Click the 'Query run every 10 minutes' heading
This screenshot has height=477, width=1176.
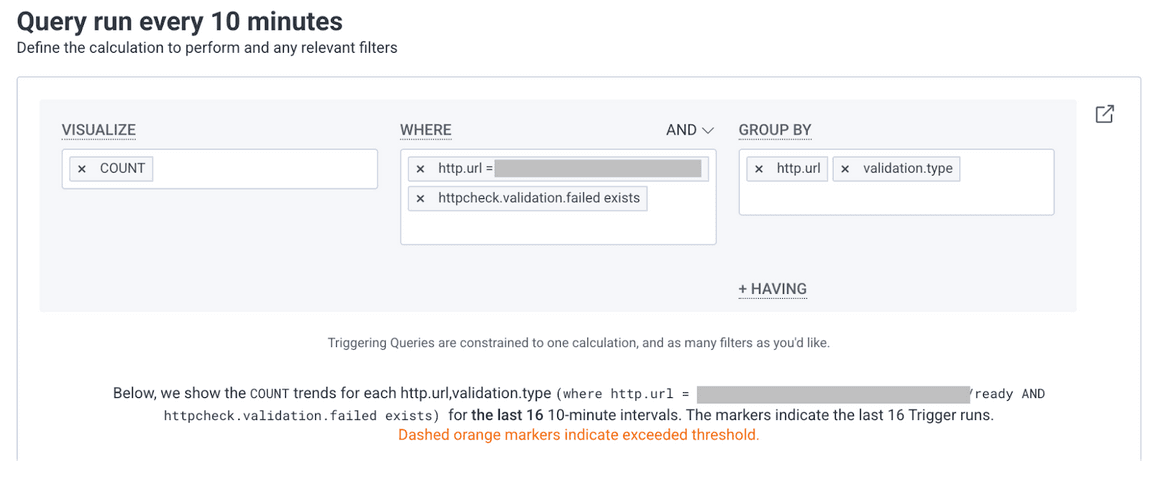tap(180, 21)
